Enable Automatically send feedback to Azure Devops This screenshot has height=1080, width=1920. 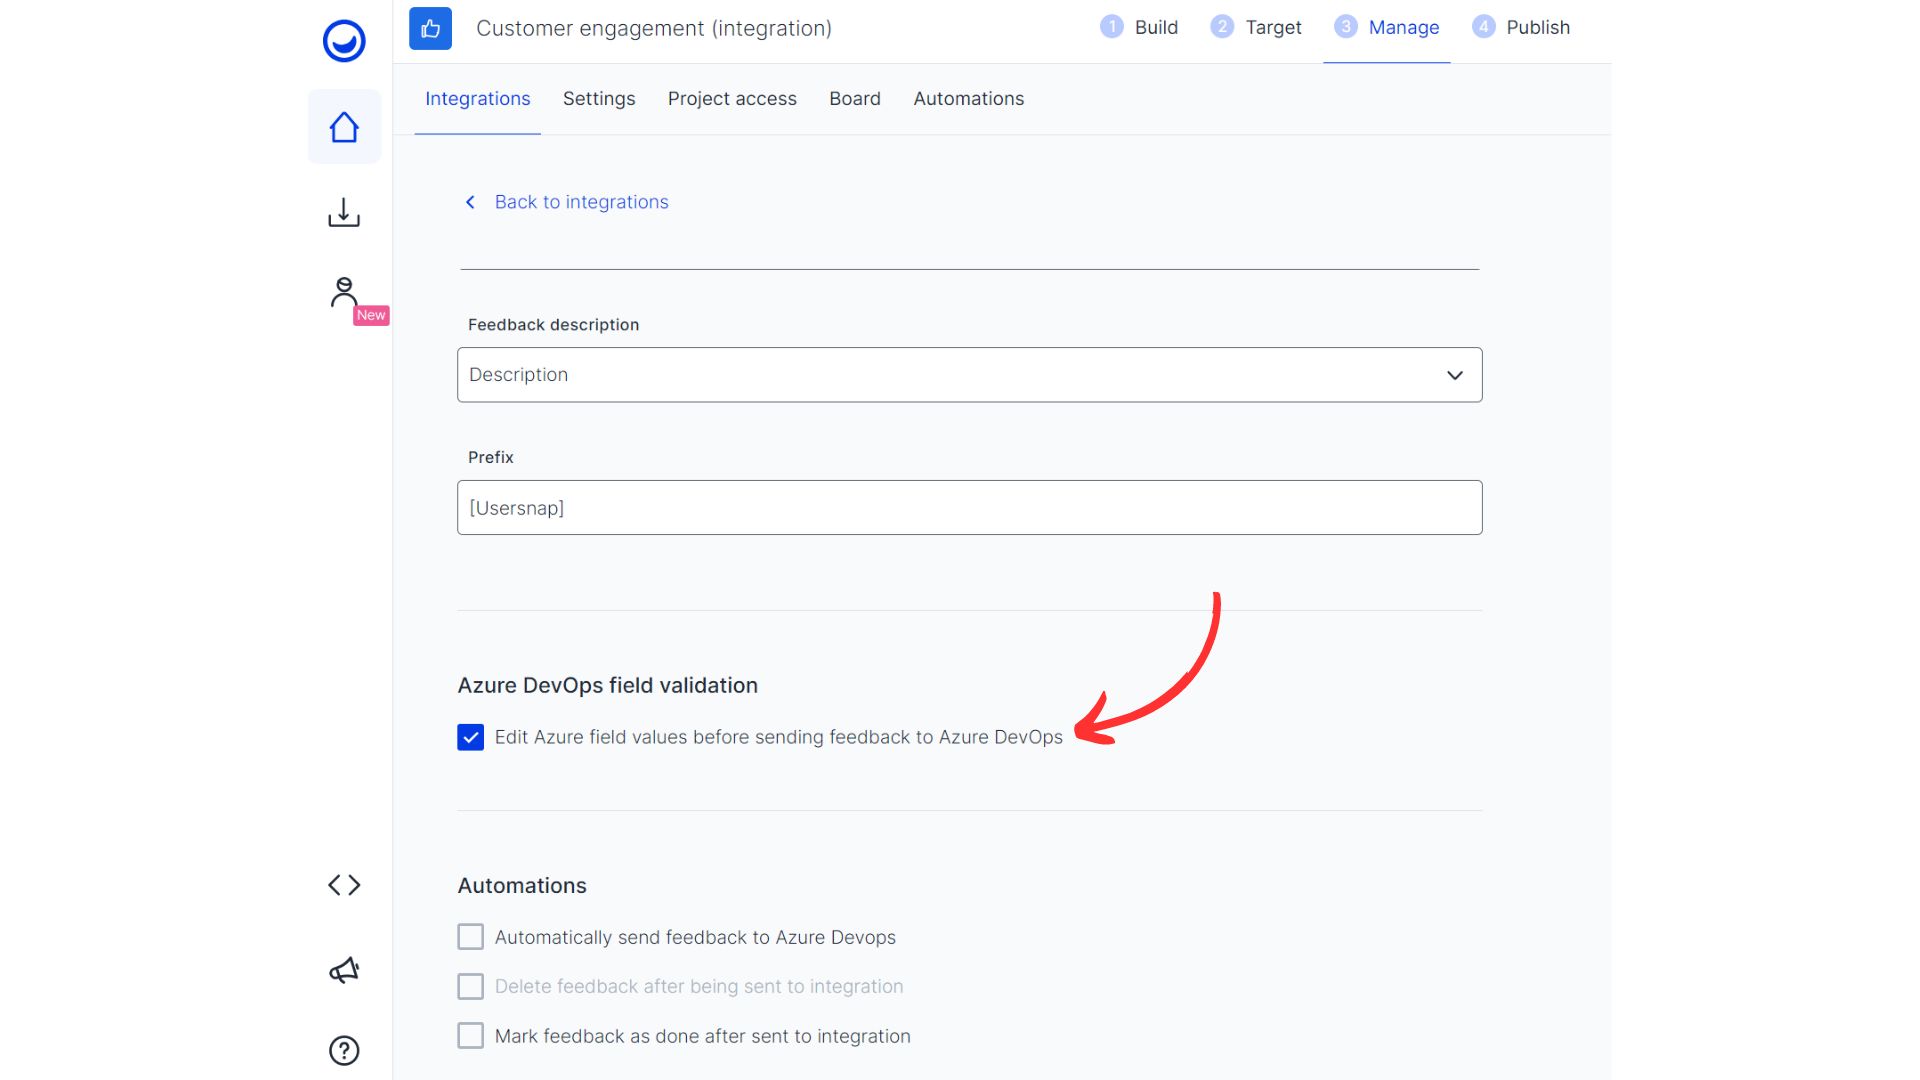tap(470, 936)
